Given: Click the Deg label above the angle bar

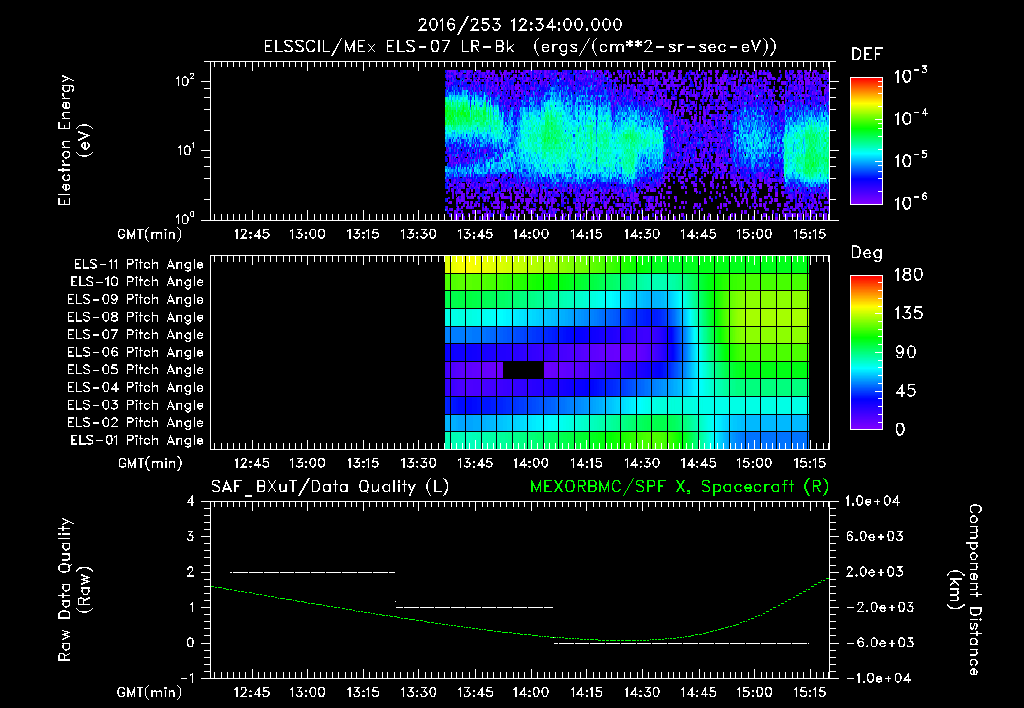Looking at the screenshot, I should (866, 253).
